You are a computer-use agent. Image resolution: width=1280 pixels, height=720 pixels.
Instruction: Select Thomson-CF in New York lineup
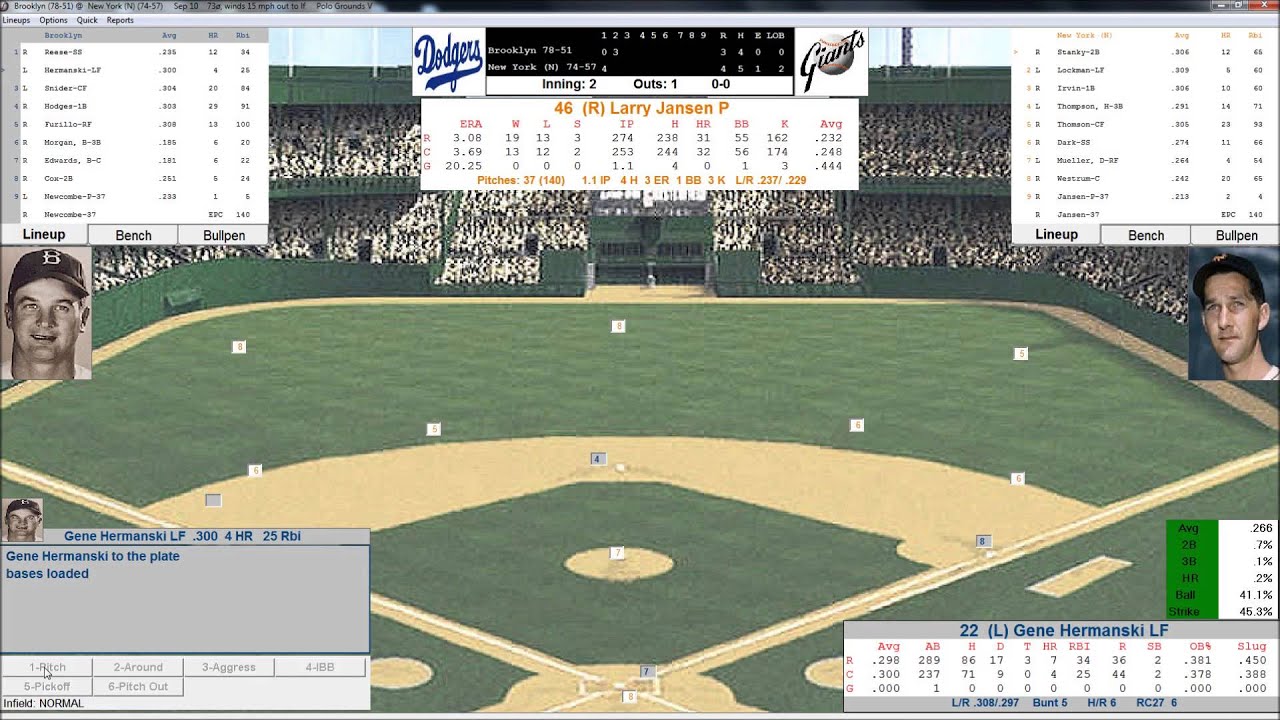tap(1146, 124)
